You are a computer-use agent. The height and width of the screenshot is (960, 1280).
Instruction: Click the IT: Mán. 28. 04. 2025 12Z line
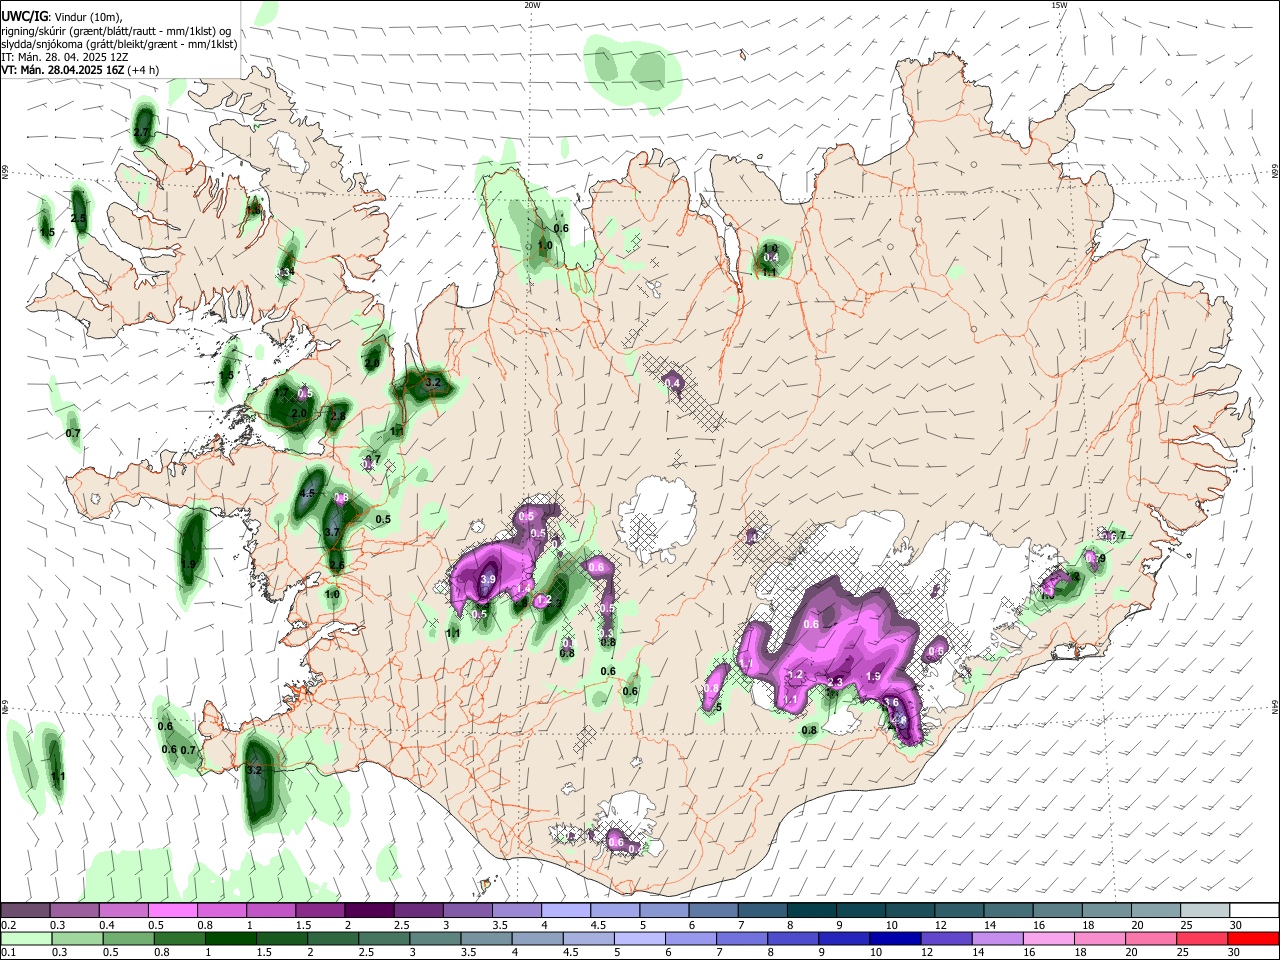[x=65, y=57]
